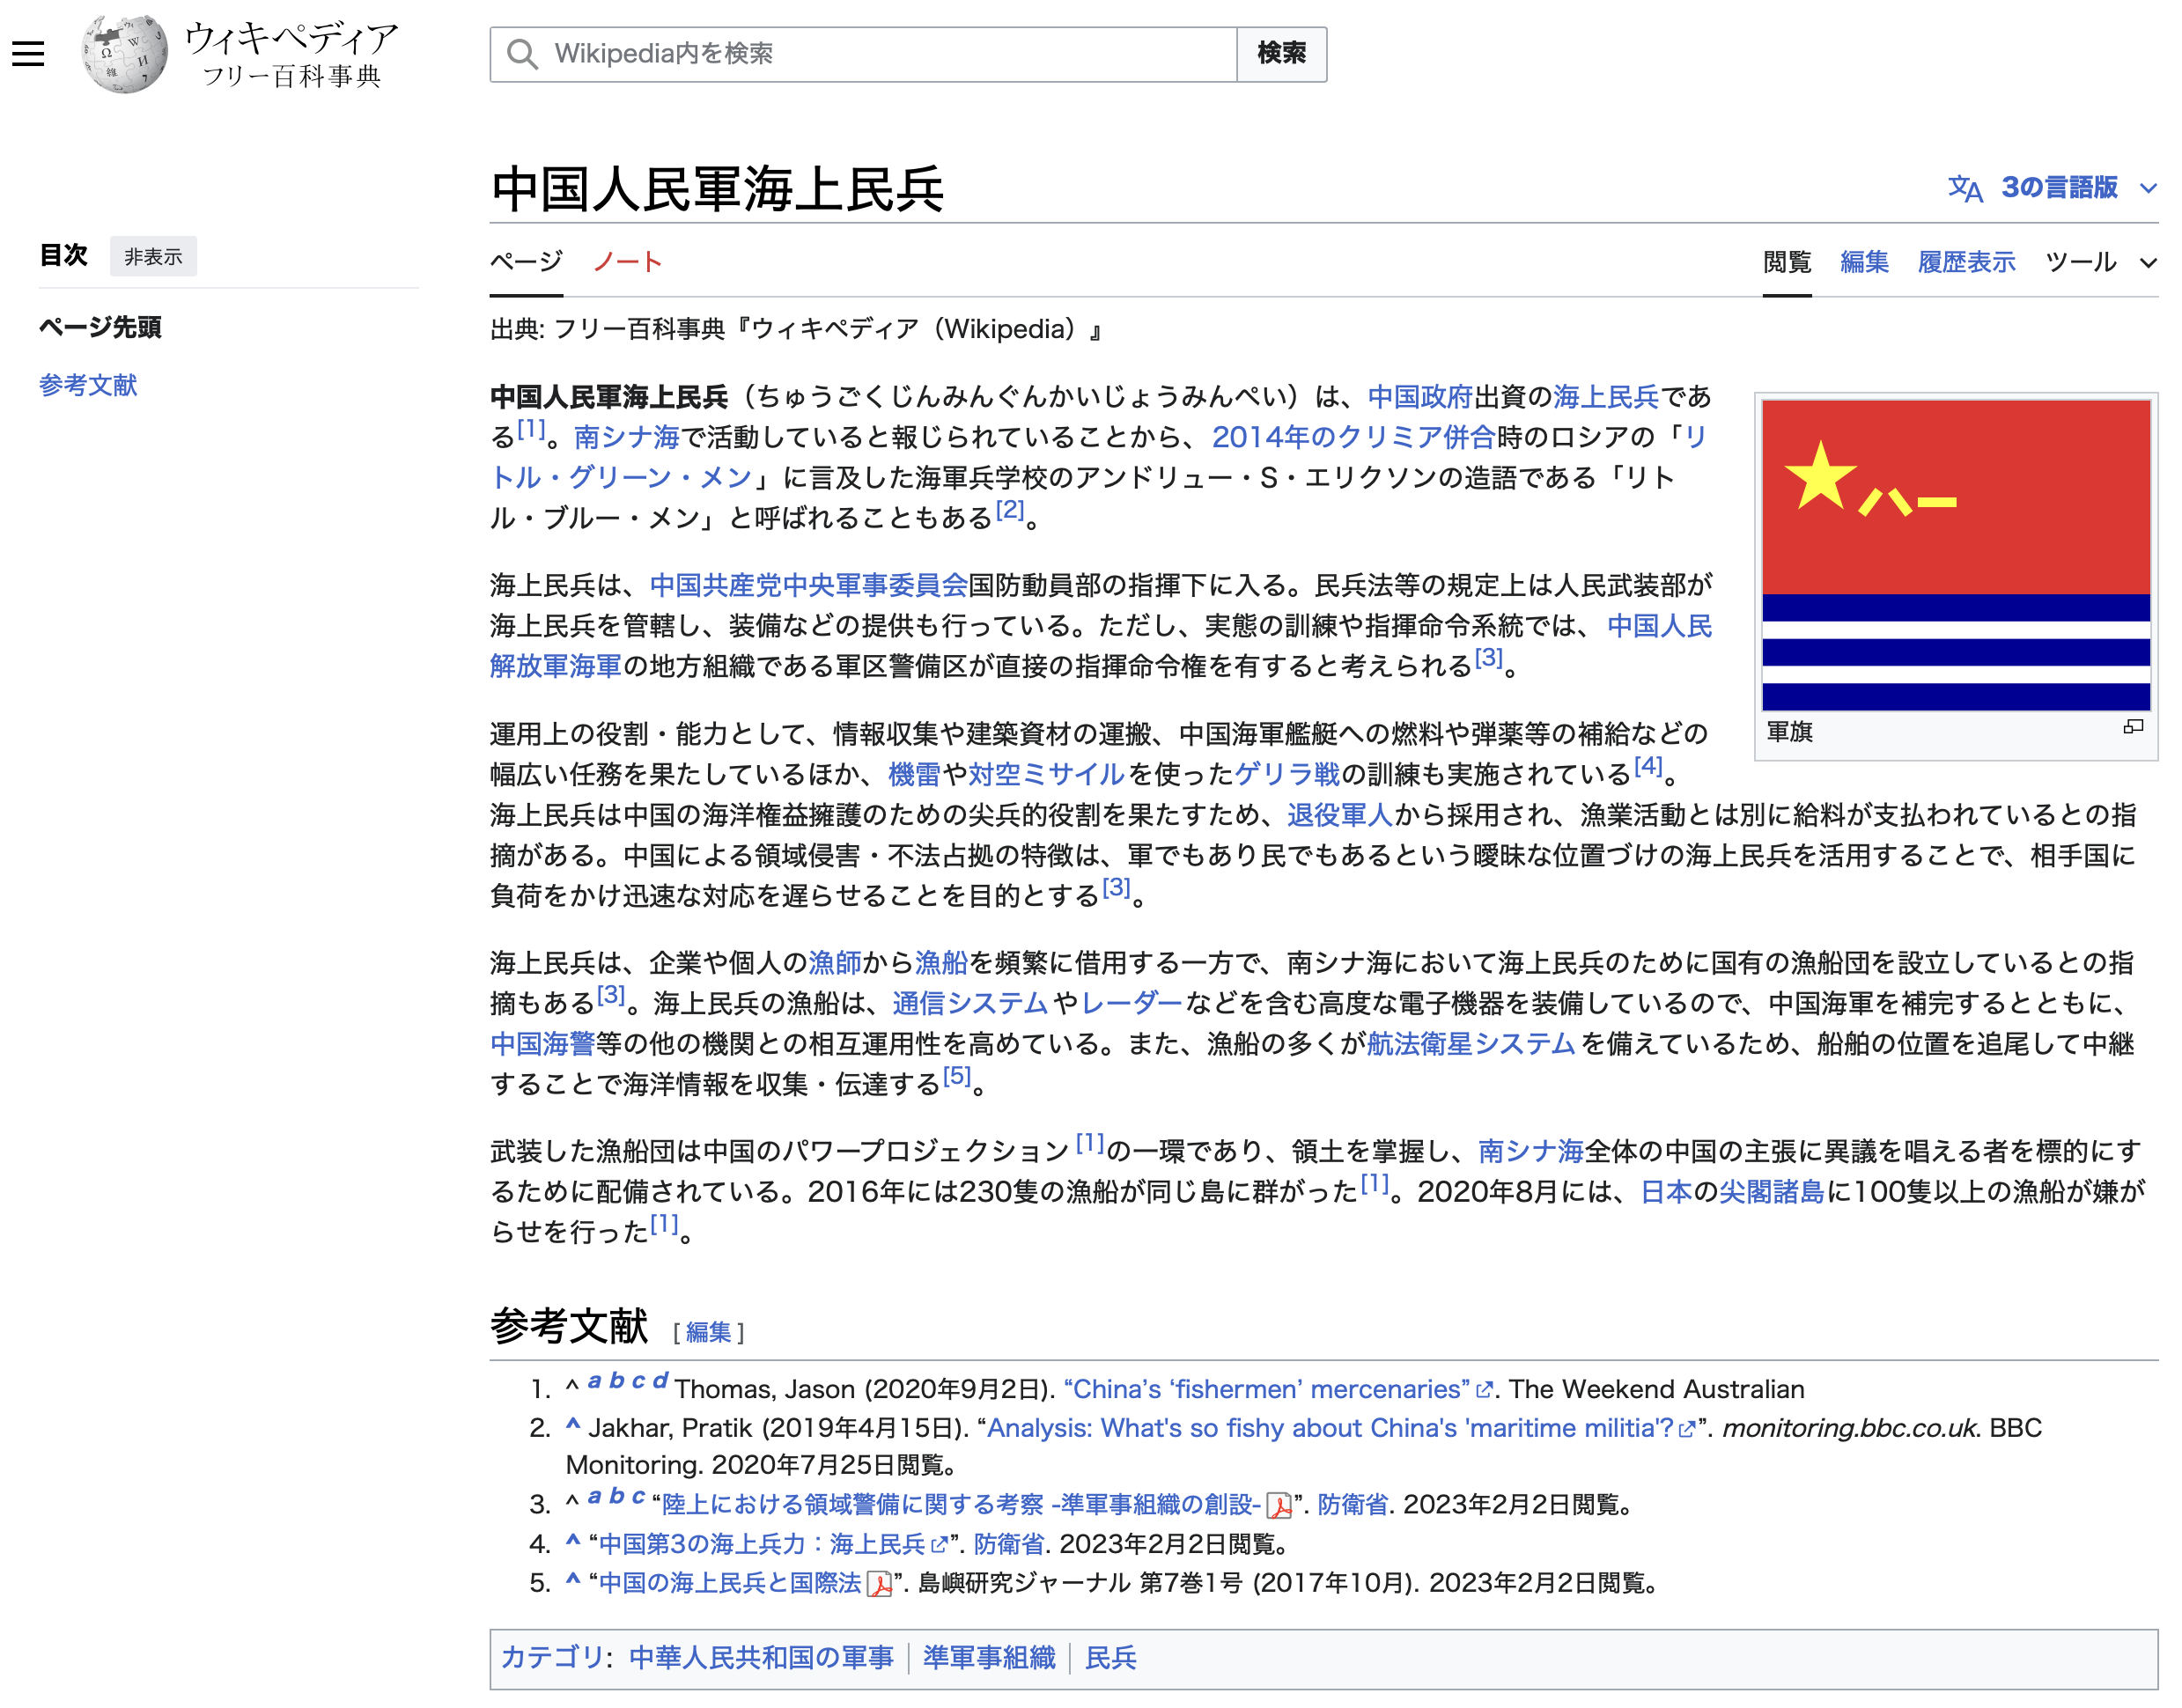The height and width of the screenshot is (1708, 2182).
Task: Click the 日本 link
Action: tap(1666, 1192)
